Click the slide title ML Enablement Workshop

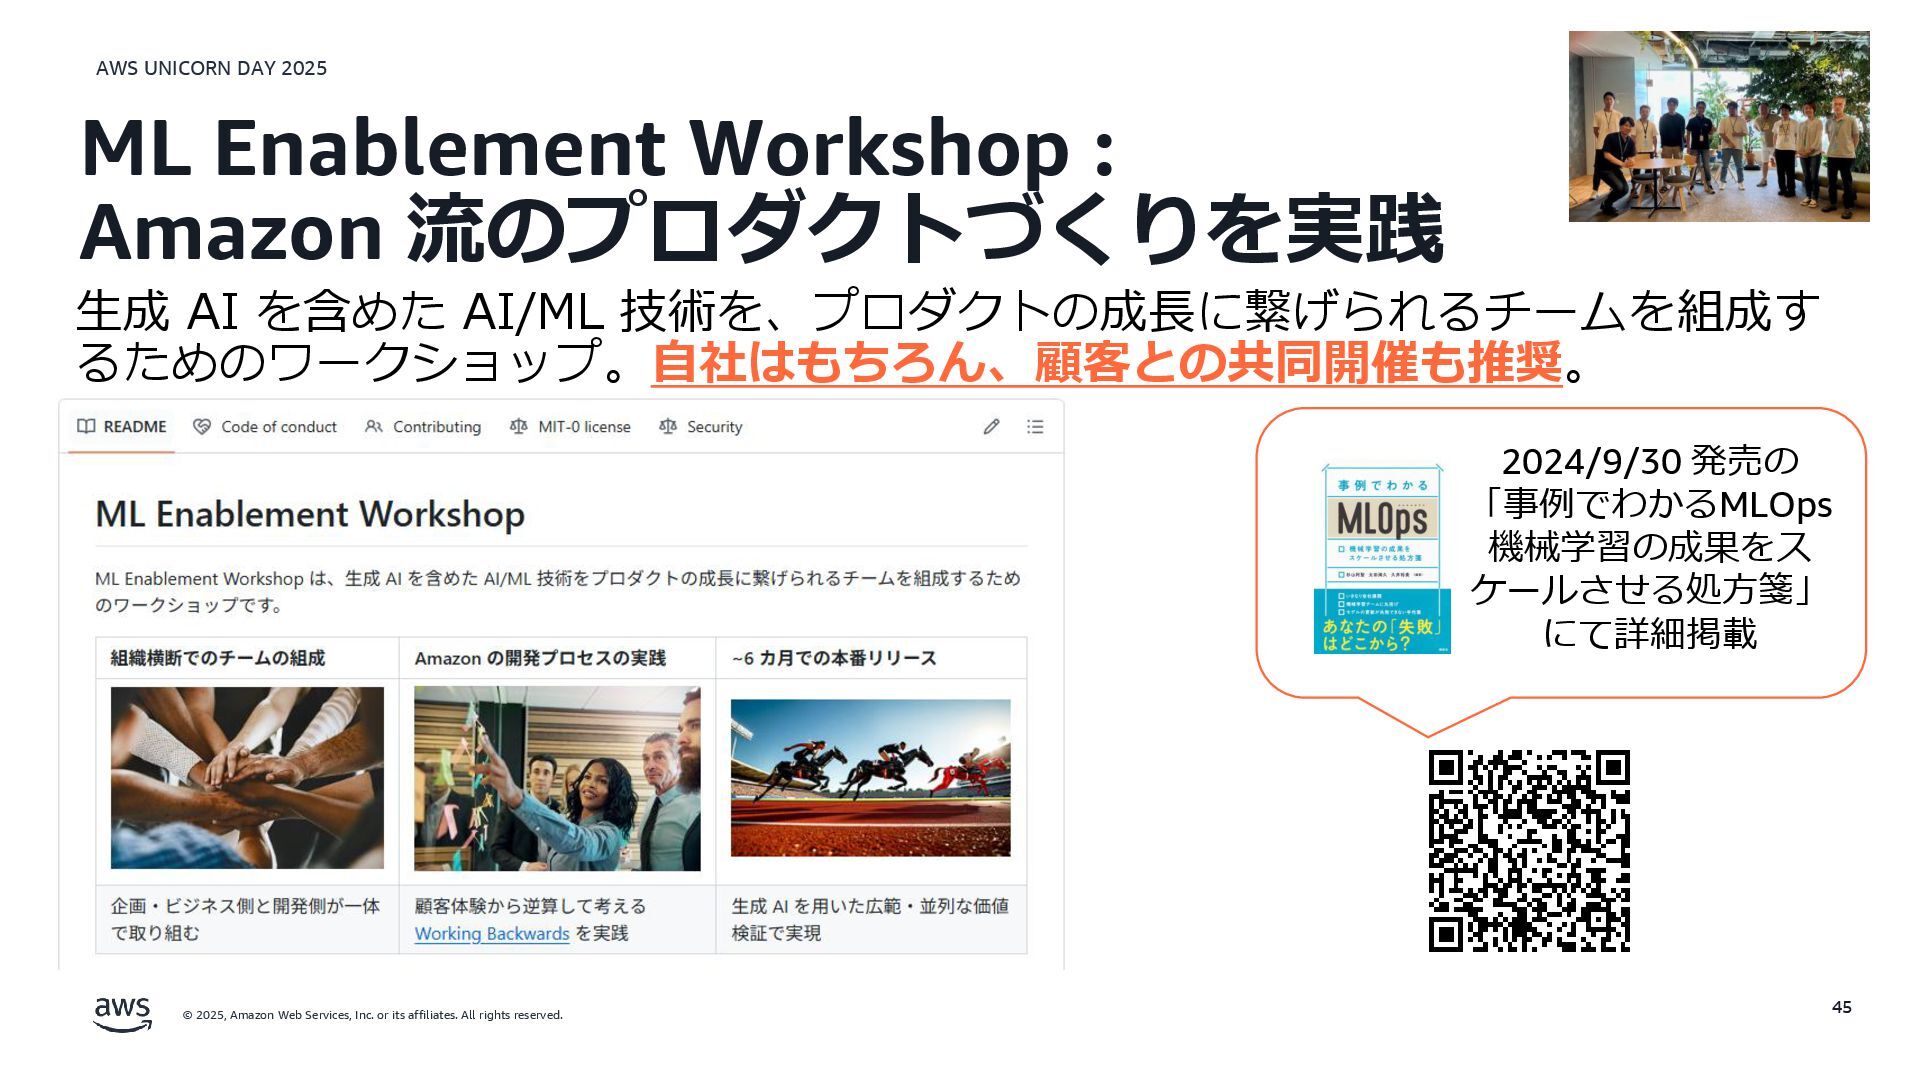pos(597,148)
